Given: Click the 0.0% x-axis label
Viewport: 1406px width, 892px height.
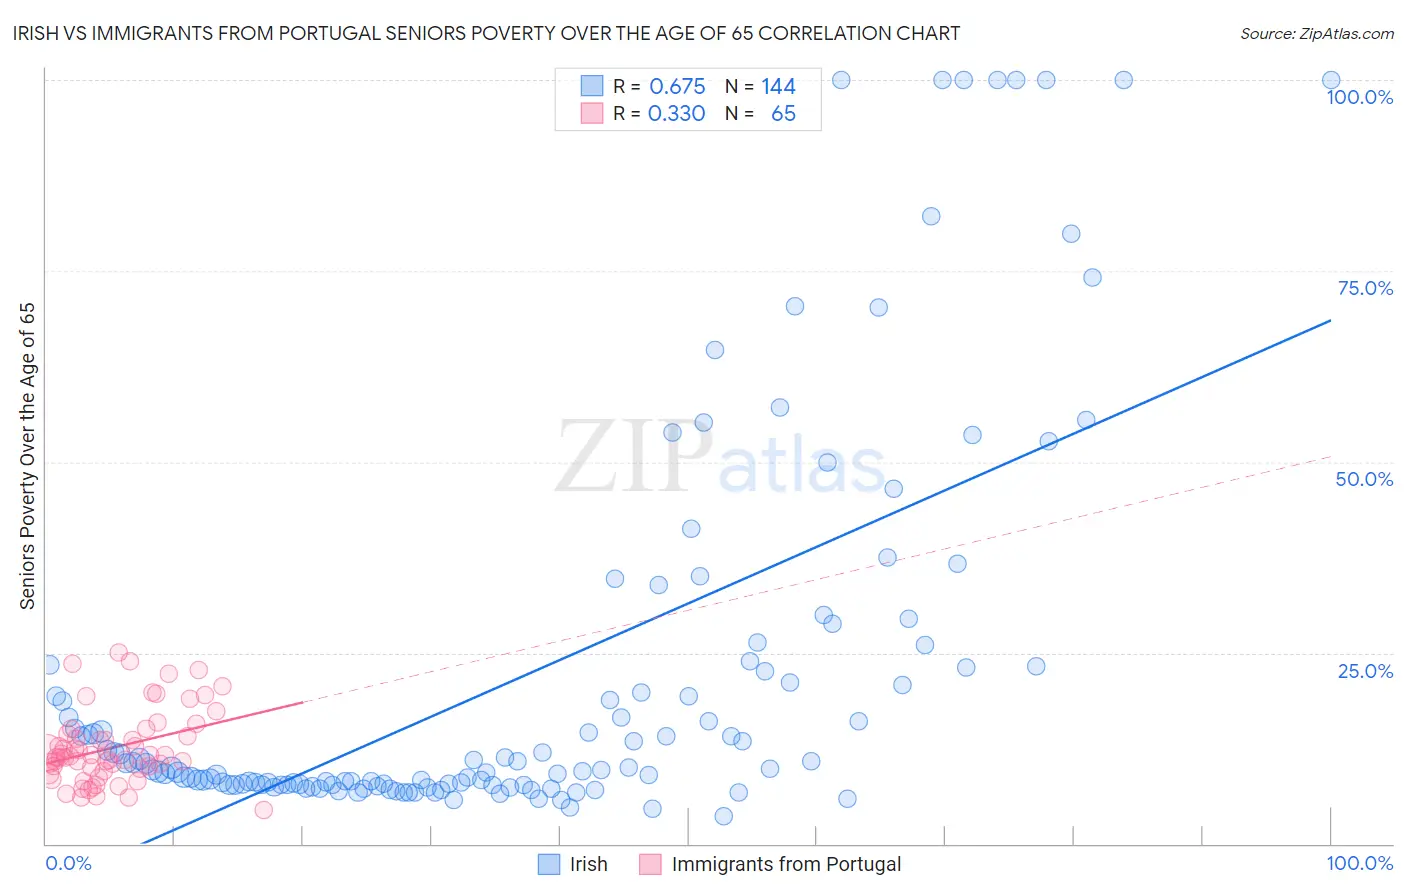Looking at the screenshot, I should (x=68, y=863).
